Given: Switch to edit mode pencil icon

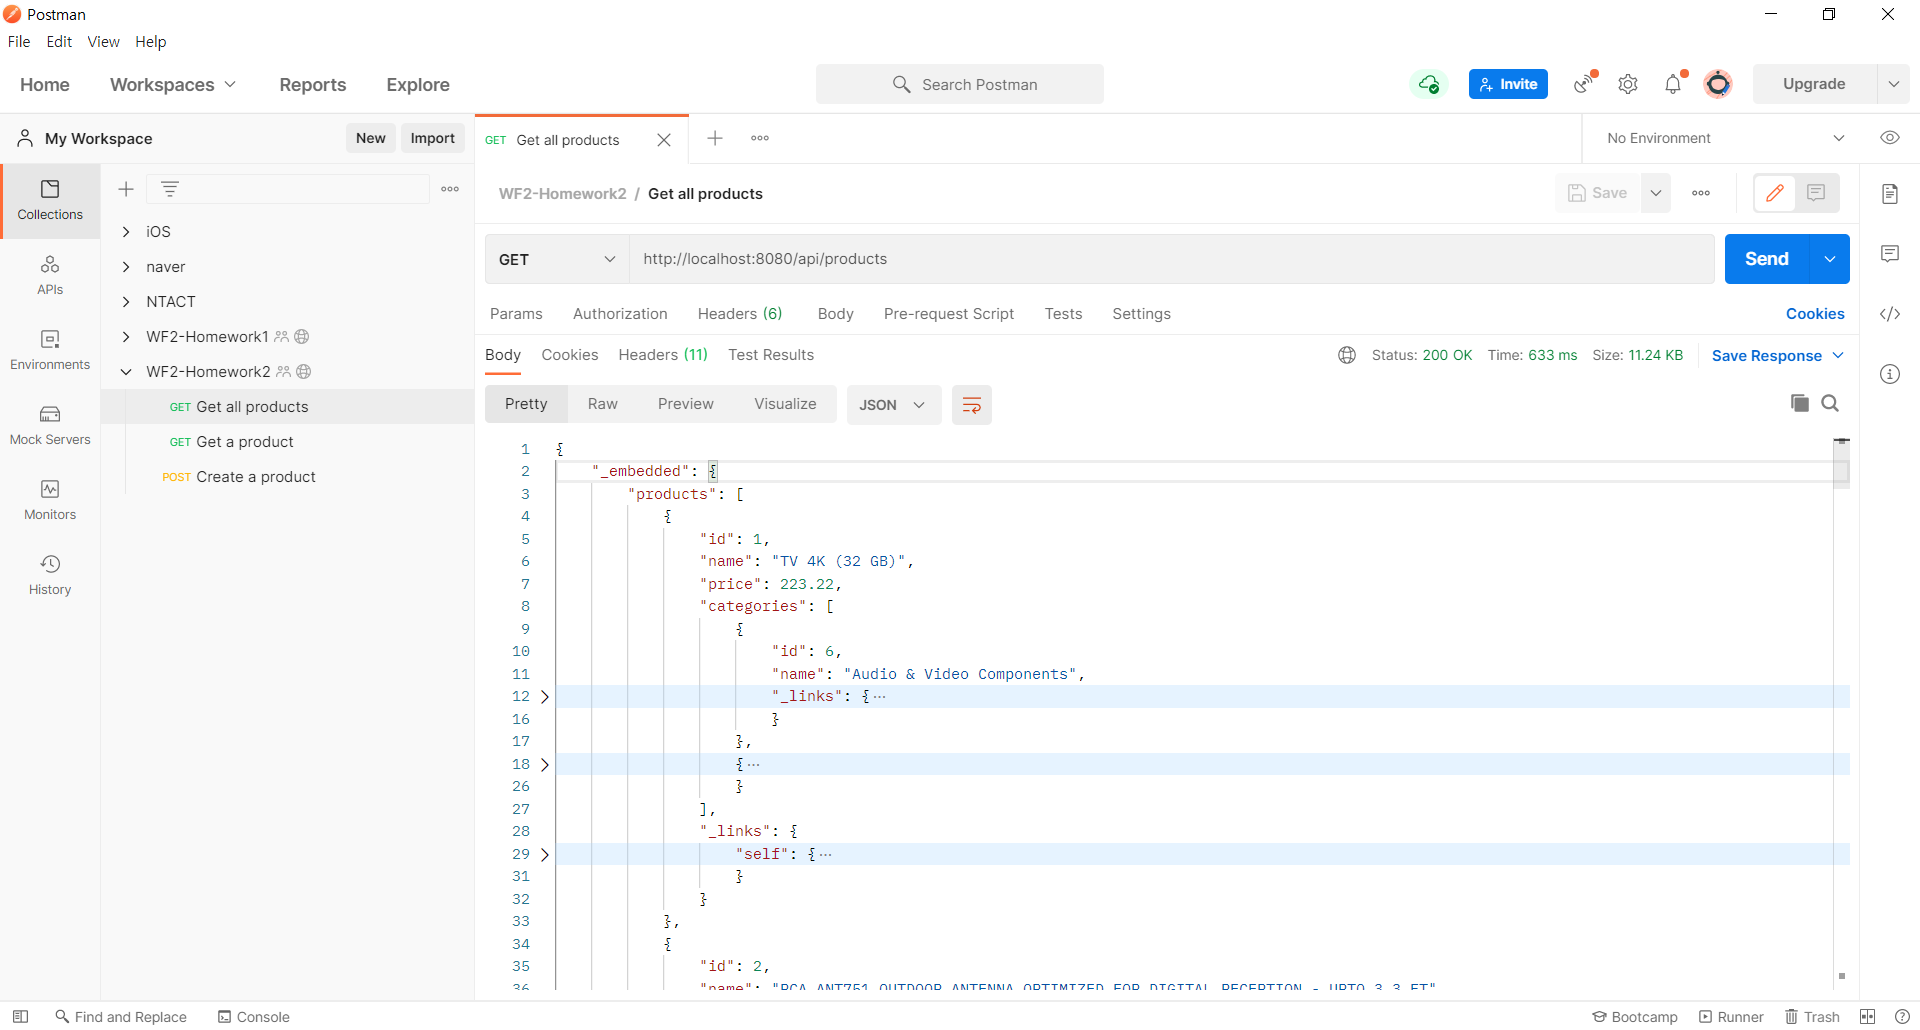Looking at the screenshot, I should [1775, 193].
